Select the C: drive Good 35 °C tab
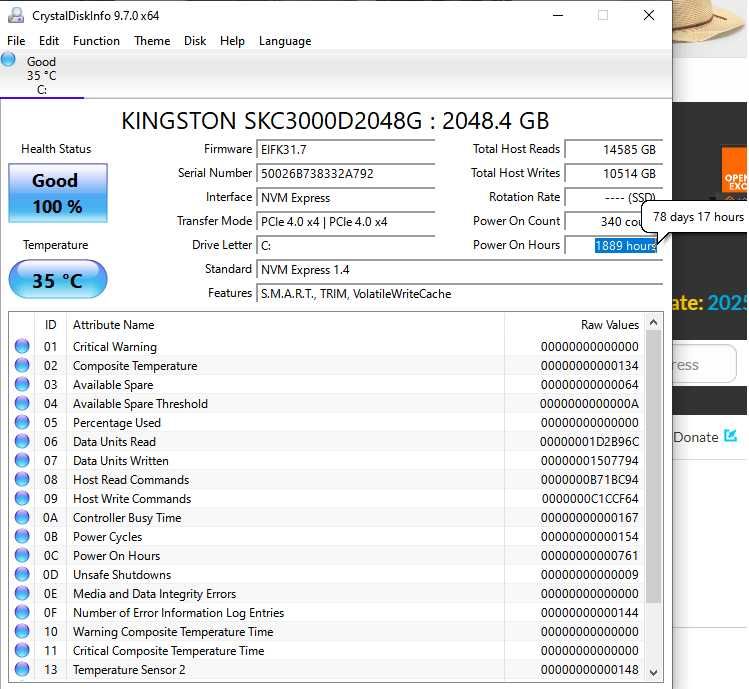The height and width of the screenshot is (689, 749). pyautogui.click(x=42, y=75)
